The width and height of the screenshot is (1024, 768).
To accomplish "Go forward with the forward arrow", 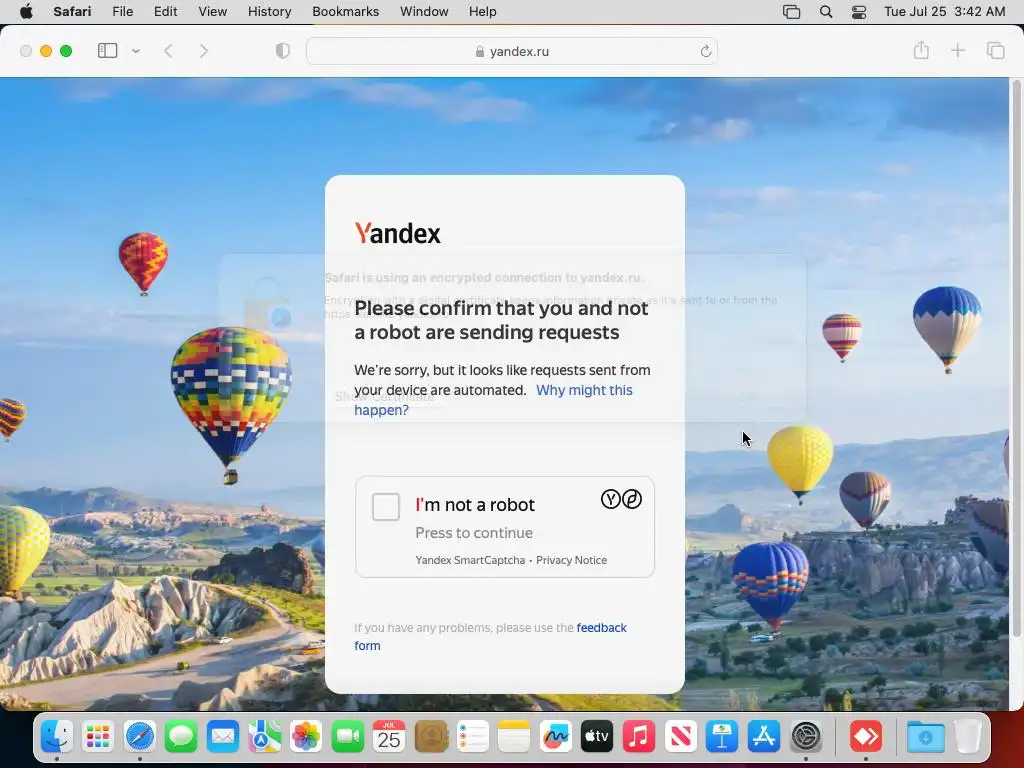I will 203,51.
